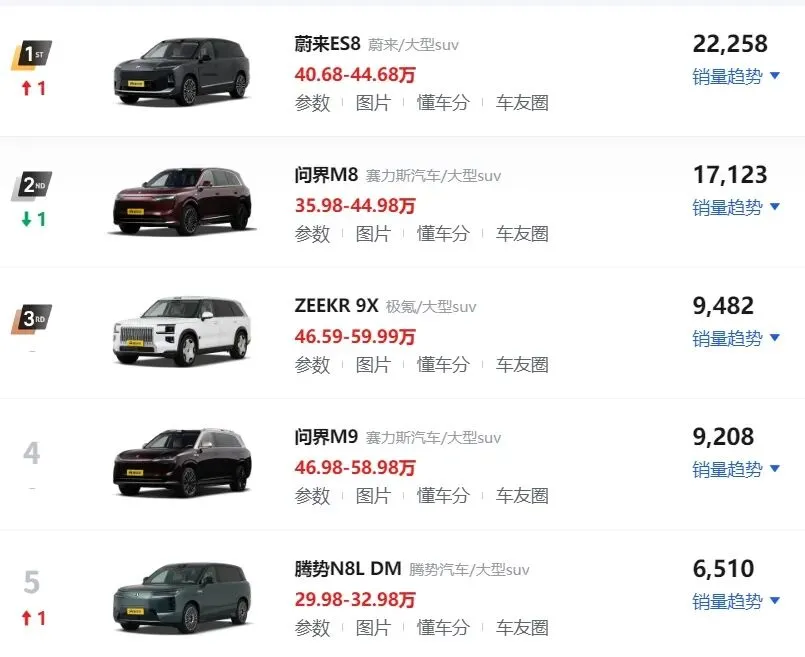
Task: Expand 销量趋势 for 腾势N8L DM
Action: coord(736,601)
